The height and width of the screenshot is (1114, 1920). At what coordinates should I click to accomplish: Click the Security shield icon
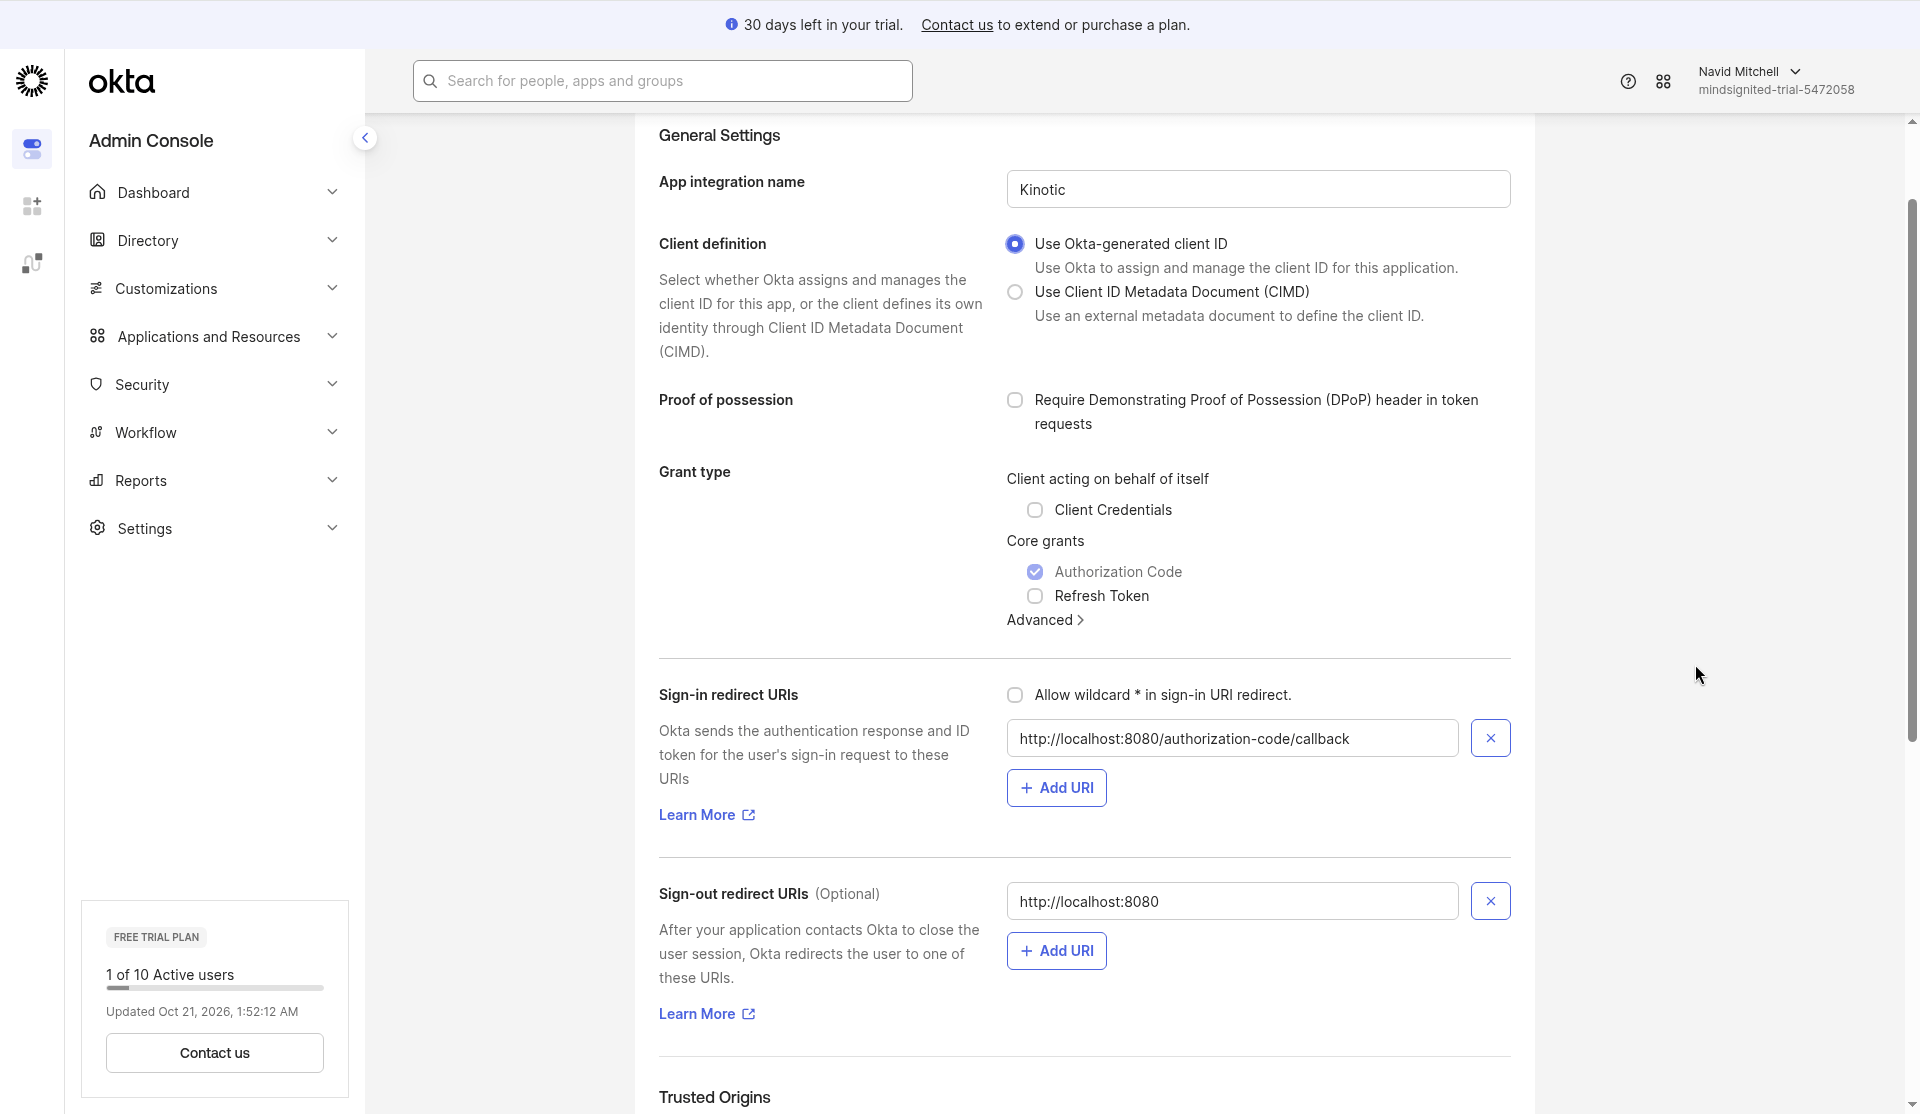tap(96, 384)
